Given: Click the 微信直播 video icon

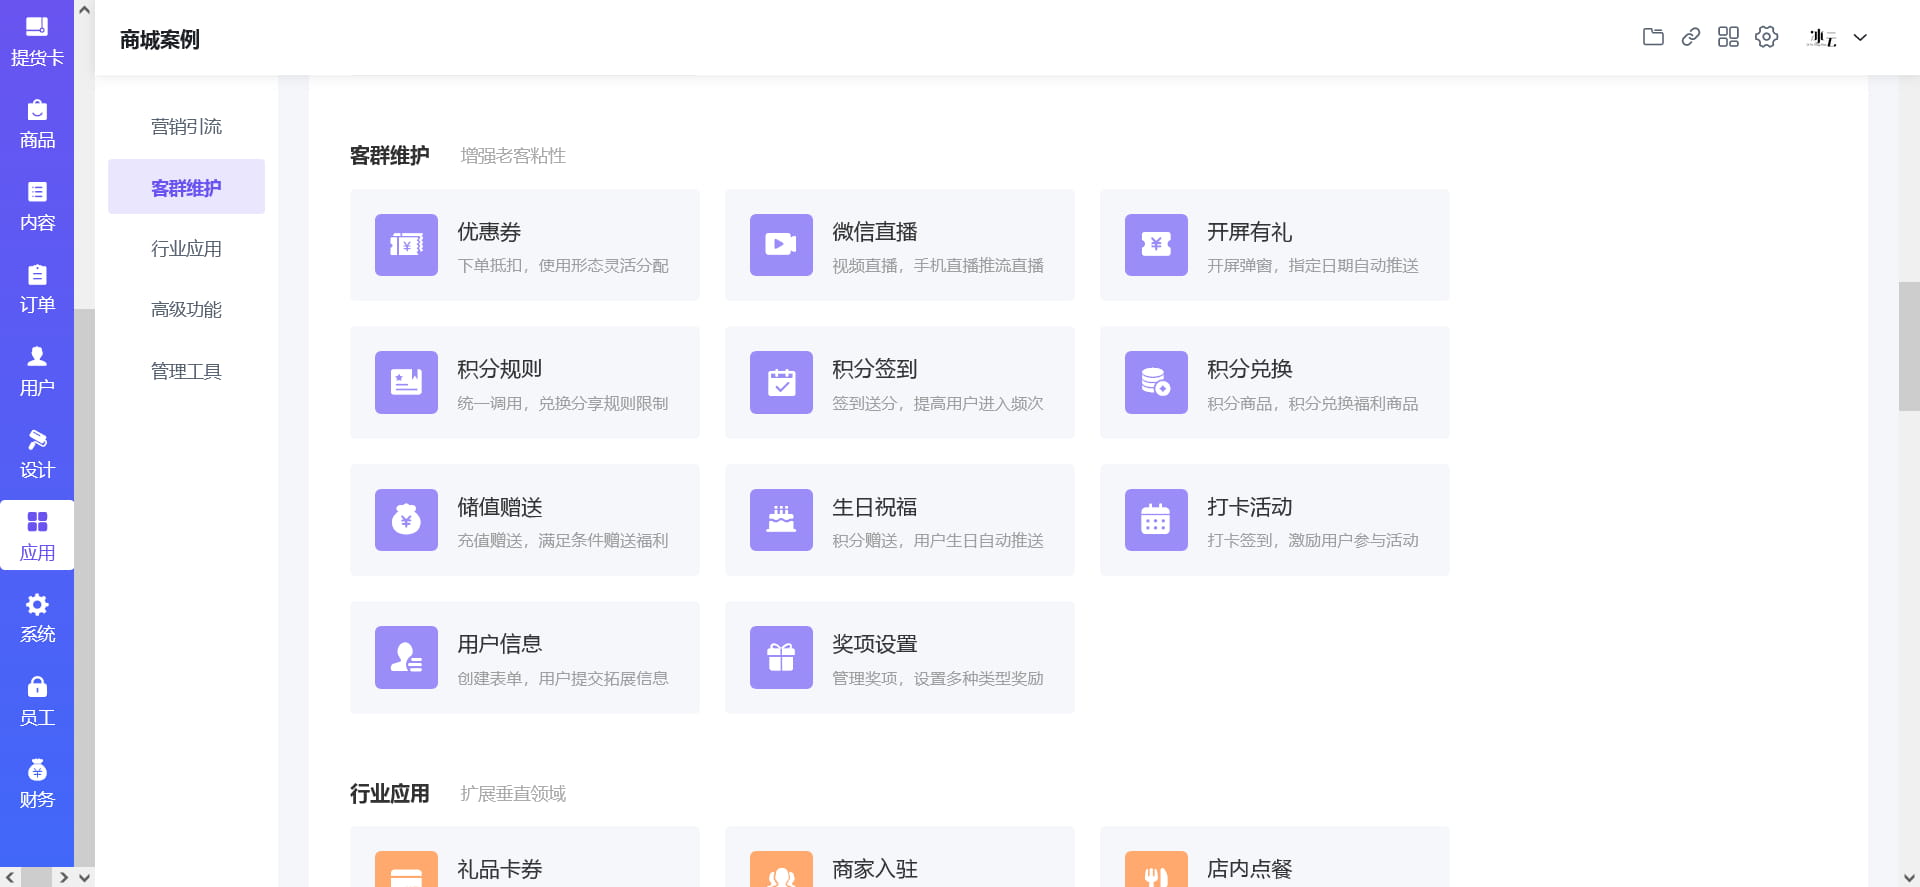Looking at the screenshot, I should 781,245.
